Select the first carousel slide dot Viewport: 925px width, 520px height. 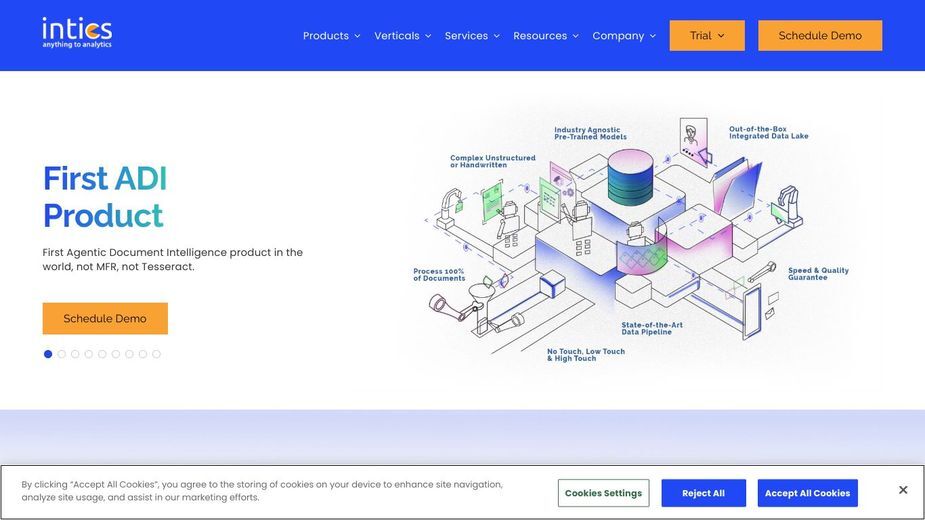48,354
